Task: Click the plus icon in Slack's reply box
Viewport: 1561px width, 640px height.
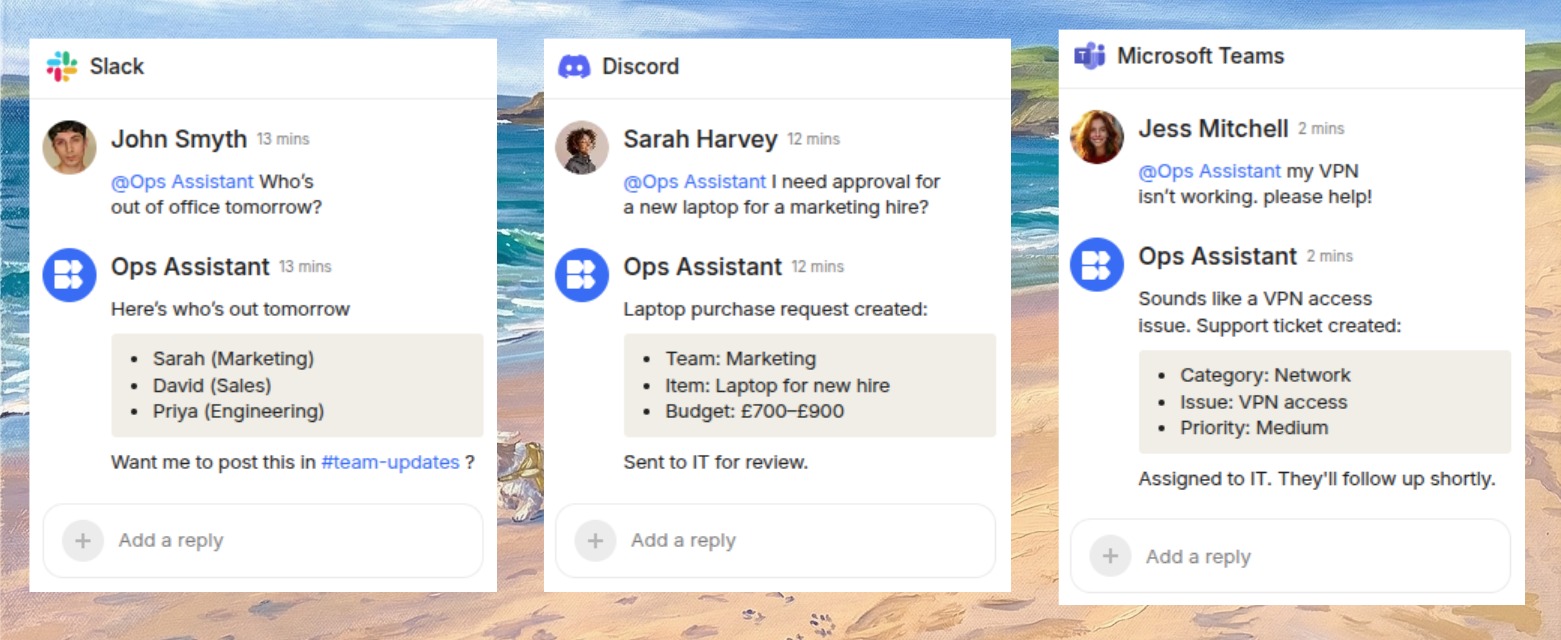Action: [x=83, y=540]
